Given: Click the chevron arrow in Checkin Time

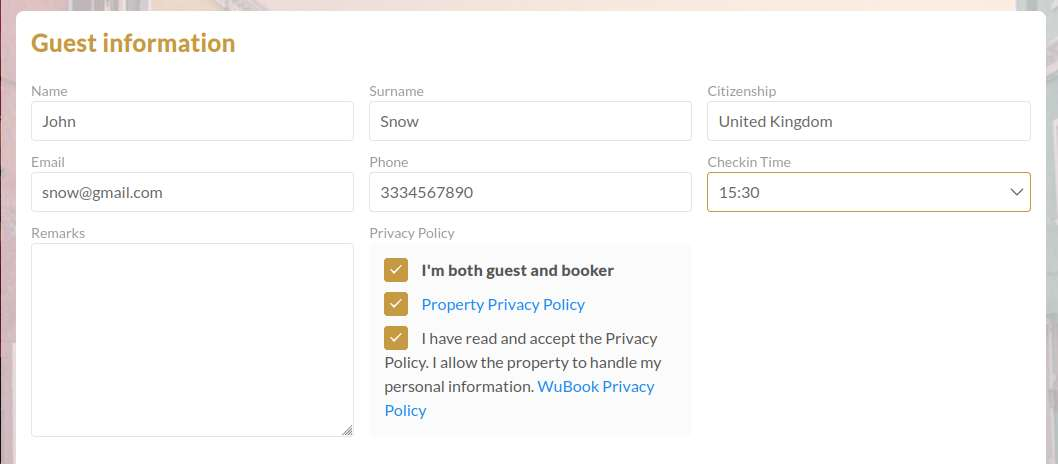Looking at the screenshot, I should point(1016,192).
